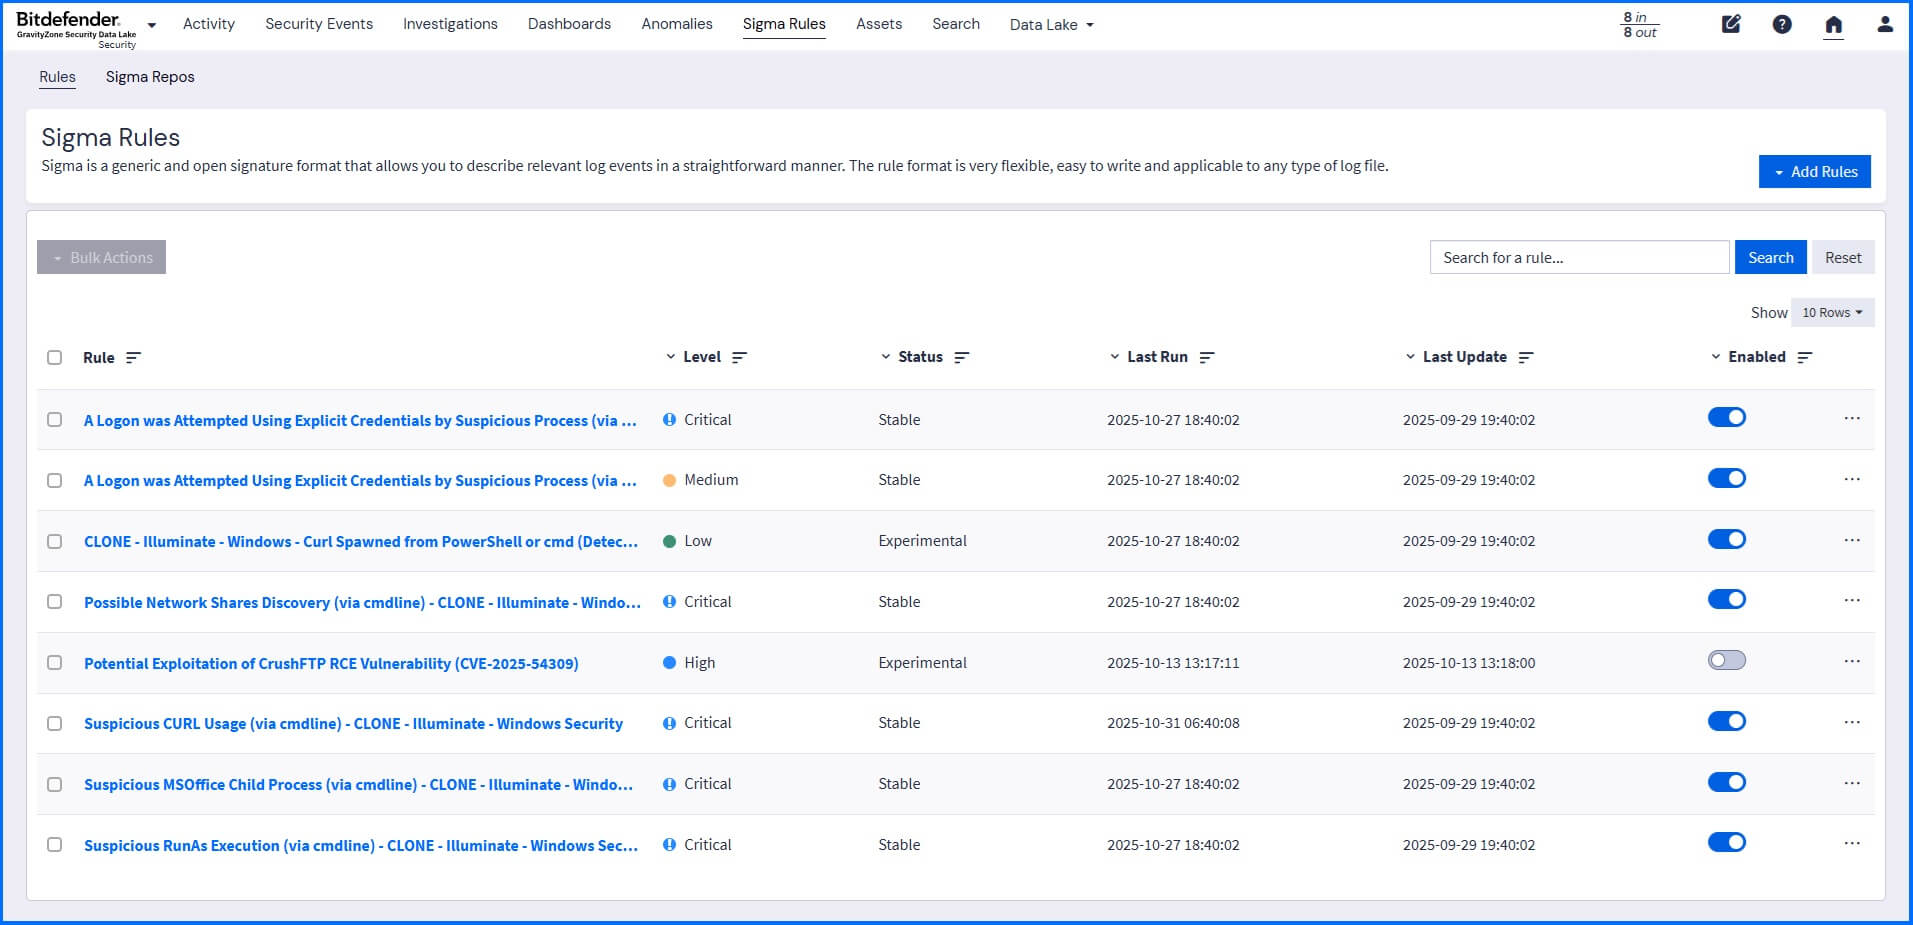The width and height of the screenshot is (1913, 925).
Task: Switch to the Sigma Repos tab
Action: (x=149, y=76)
